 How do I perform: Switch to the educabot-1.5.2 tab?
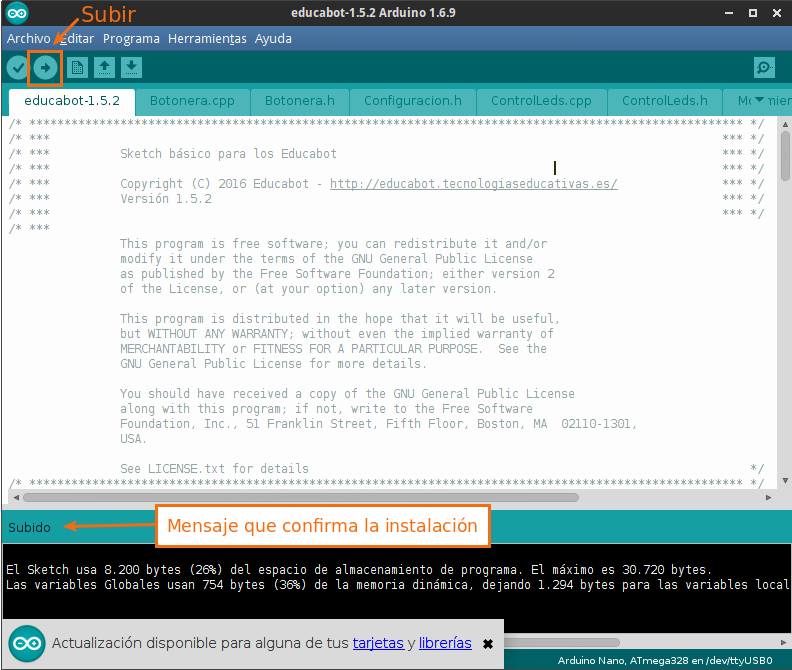tap(72, 101)
